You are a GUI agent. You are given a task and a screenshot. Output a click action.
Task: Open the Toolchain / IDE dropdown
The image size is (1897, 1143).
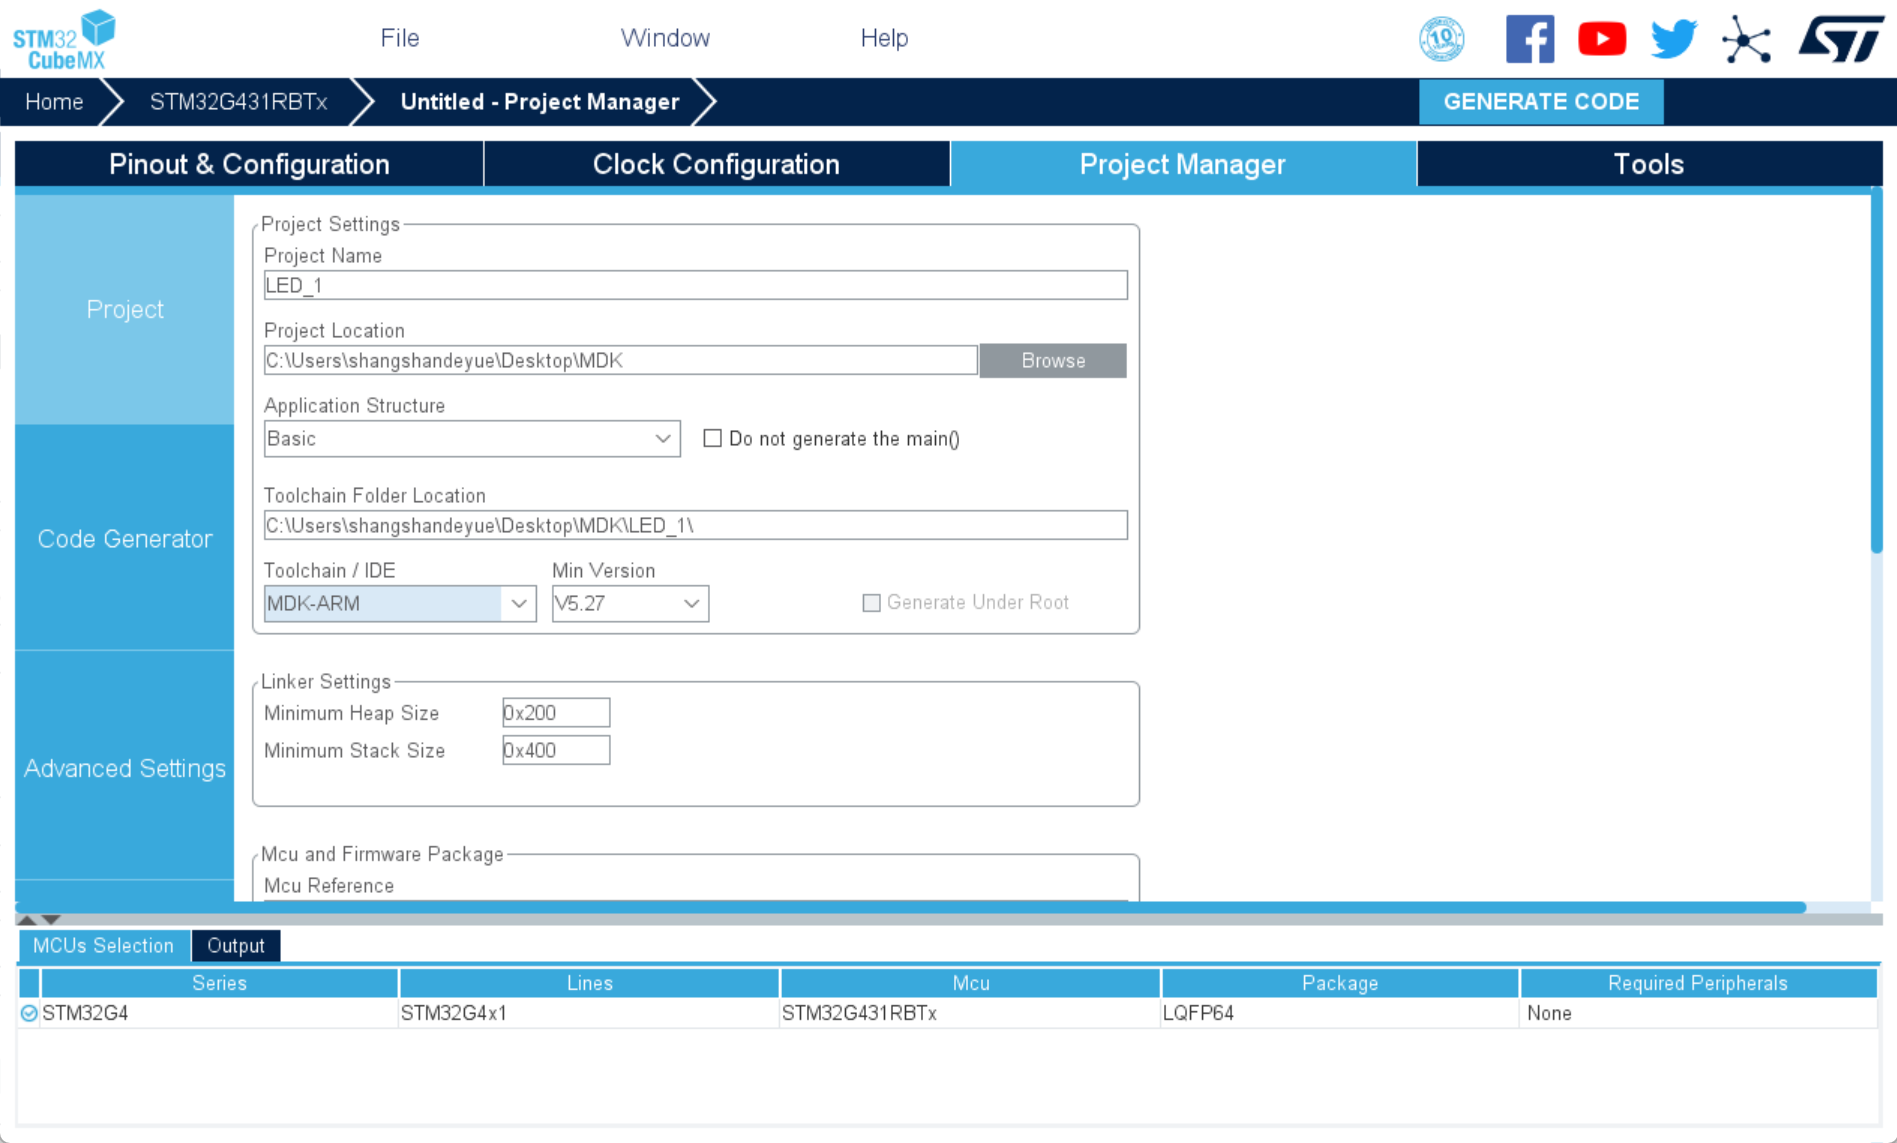pyautogui.click(x=400, y=603)
